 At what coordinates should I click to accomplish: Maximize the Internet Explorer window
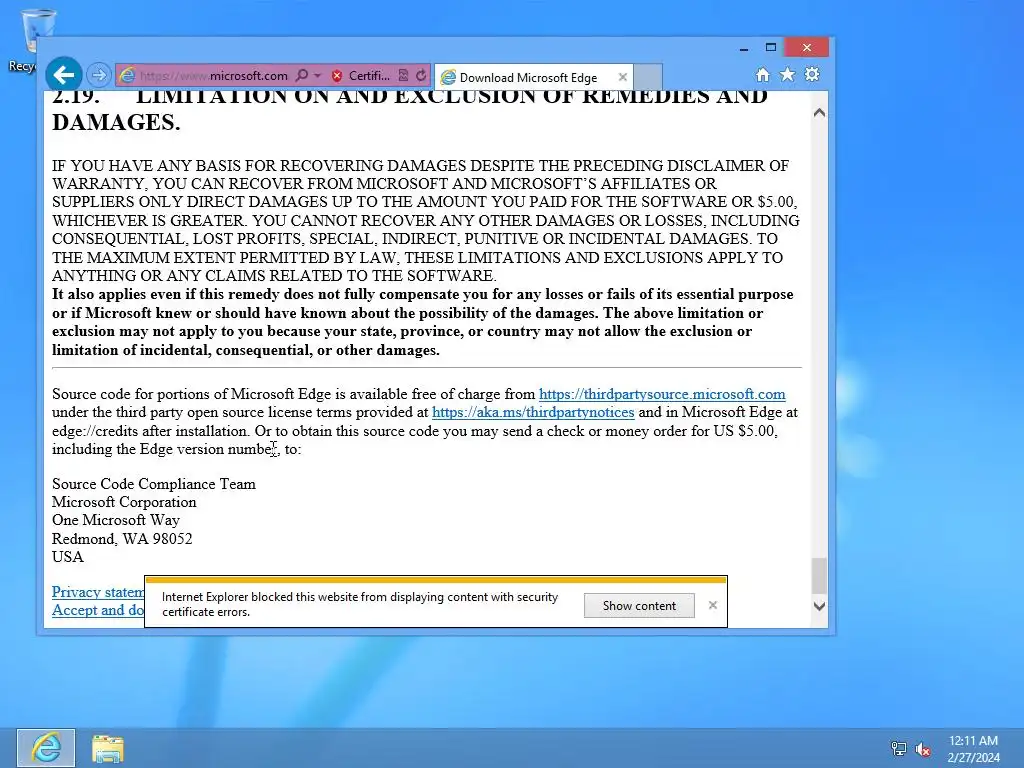pyautogui.click(x=771, y=48)
